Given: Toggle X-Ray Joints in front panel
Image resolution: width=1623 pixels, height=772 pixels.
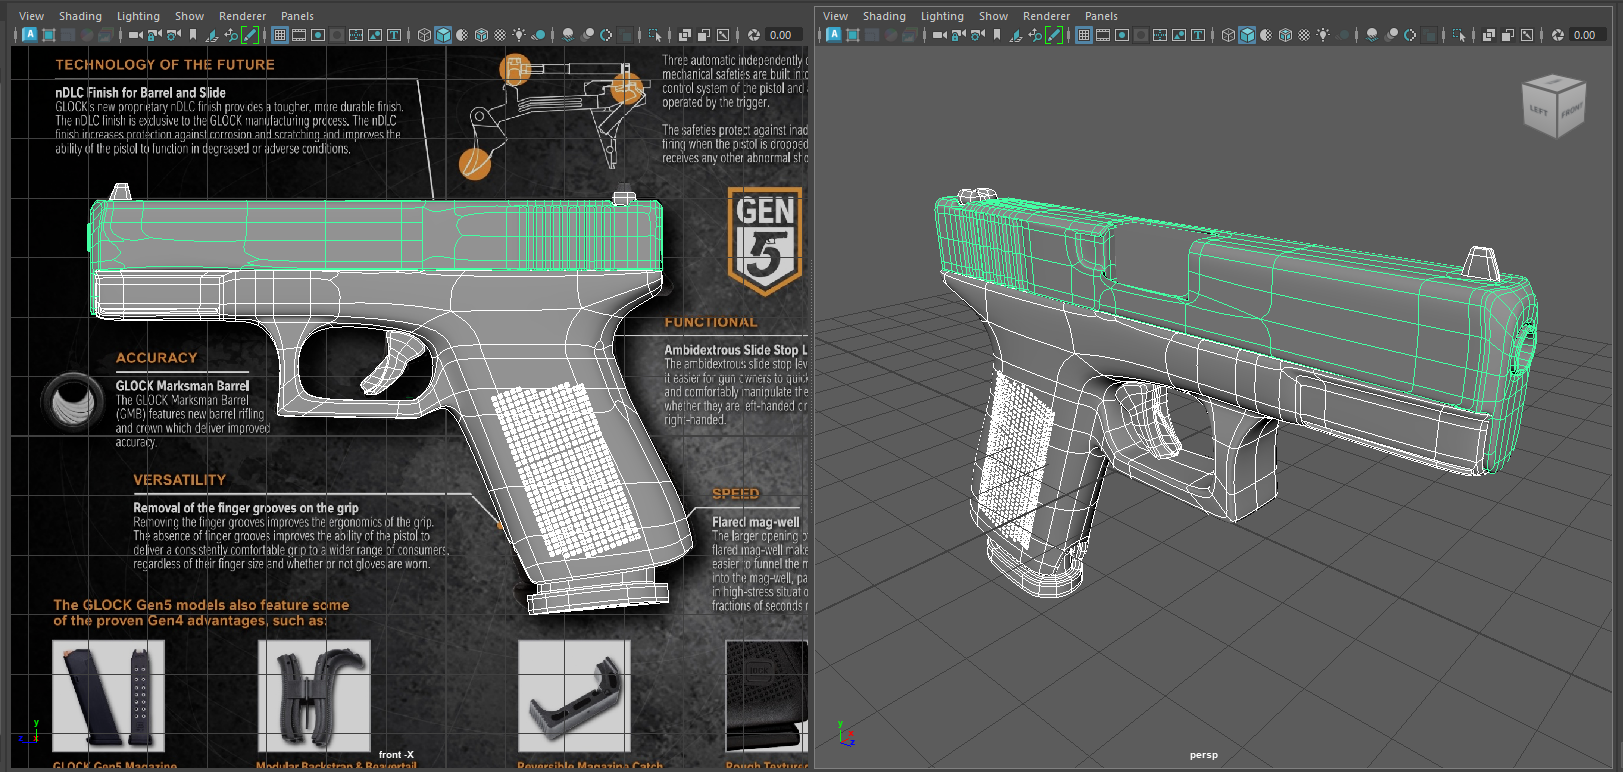Looking at the screenshot, I should tap(722, 35).
